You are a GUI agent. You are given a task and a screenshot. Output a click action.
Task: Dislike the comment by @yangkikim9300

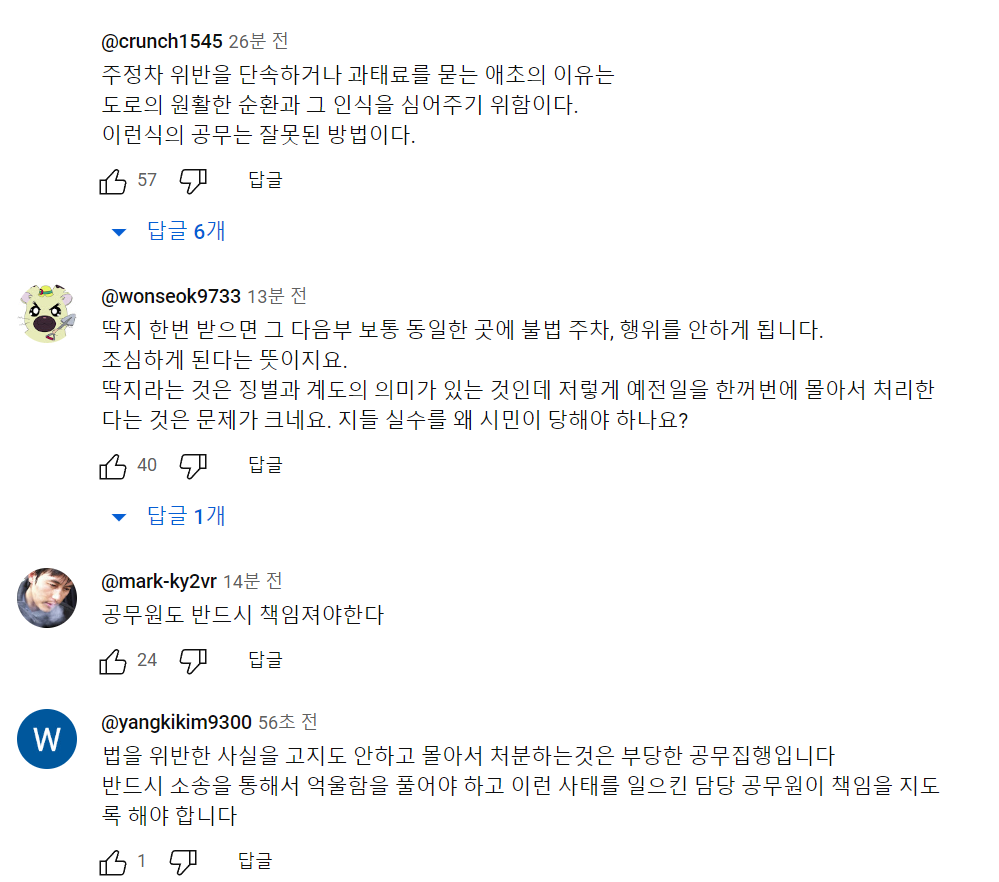click(183, 861)
